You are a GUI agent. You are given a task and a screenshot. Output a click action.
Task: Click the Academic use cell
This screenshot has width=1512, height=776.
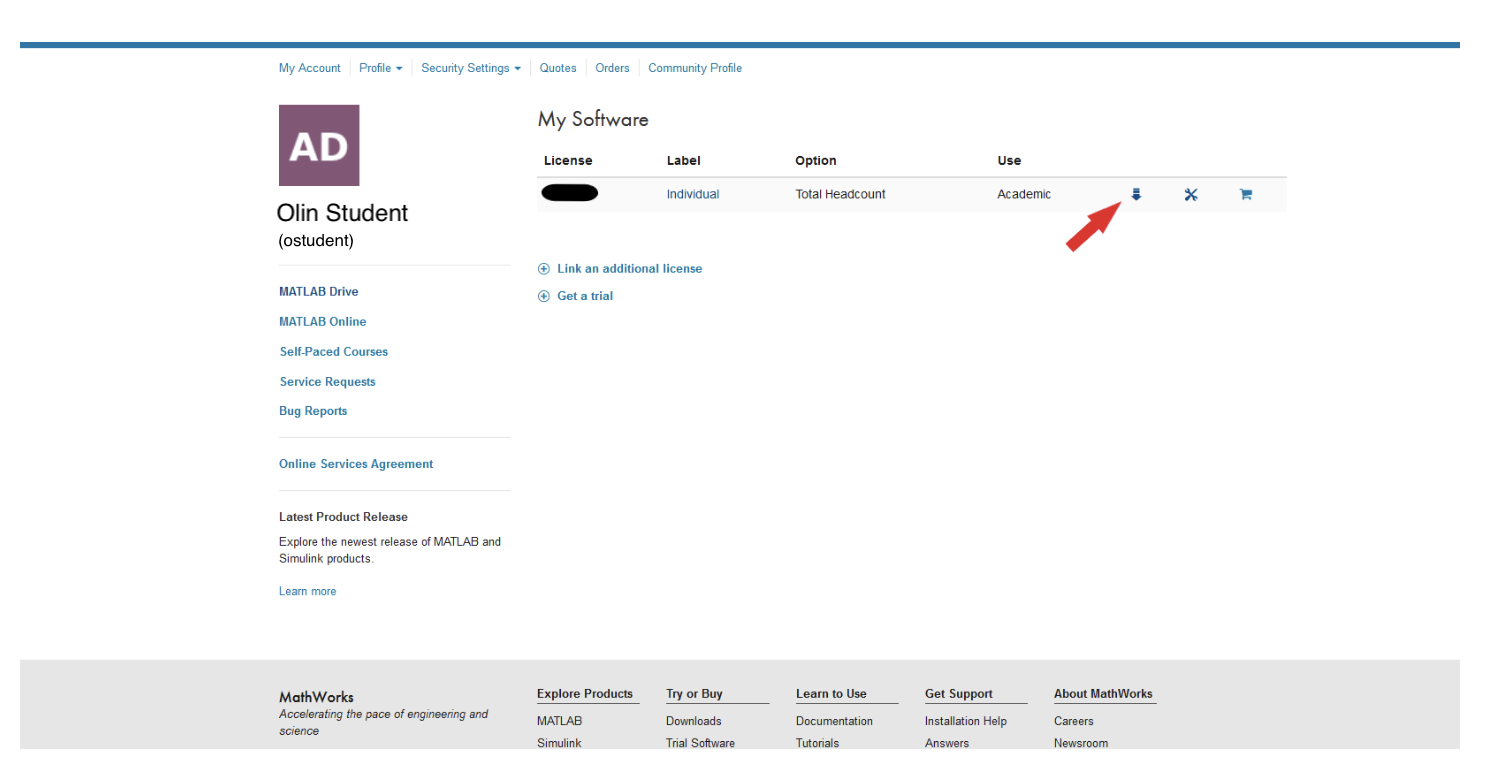pyautogui.click(x=1024, y=194)
